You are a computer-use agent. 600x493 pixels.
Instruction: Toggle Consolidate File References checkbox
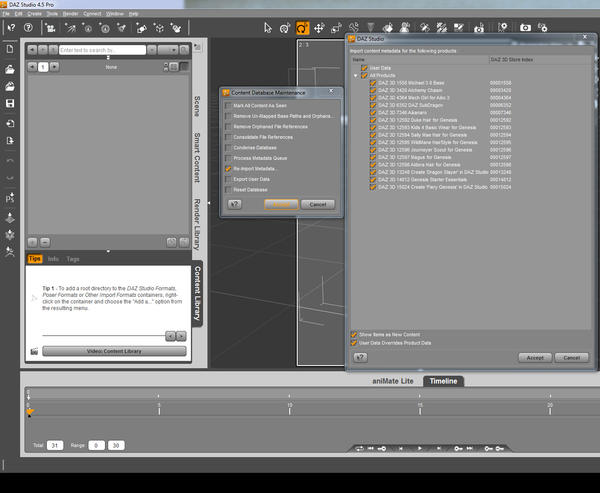228,137
